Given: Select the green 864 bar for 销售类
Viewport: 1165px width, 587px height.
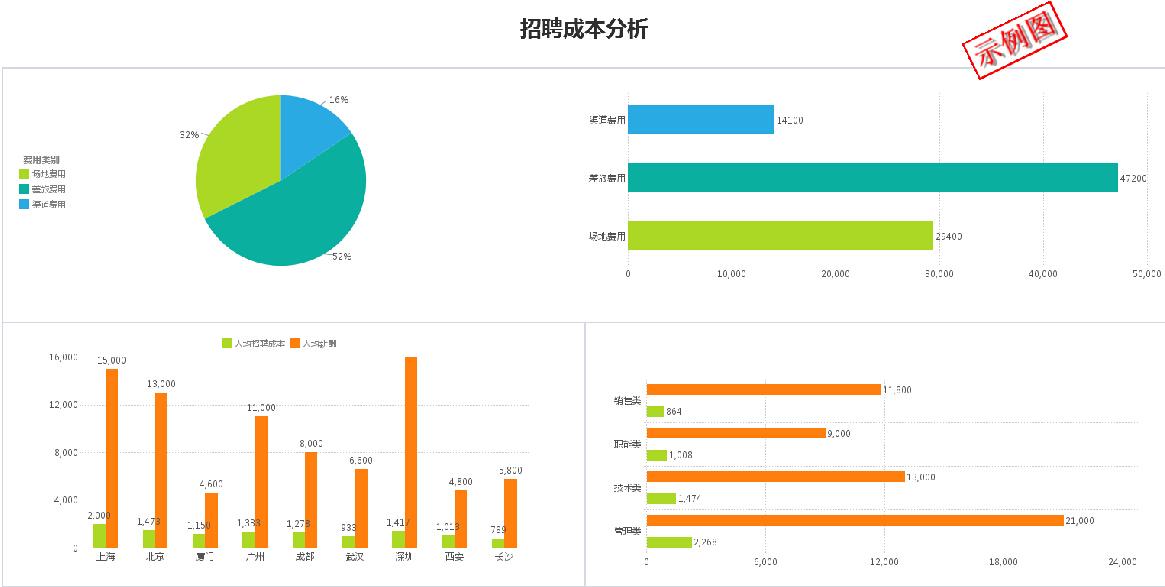Looking at the screenshot, I should (x=655, y=411).
